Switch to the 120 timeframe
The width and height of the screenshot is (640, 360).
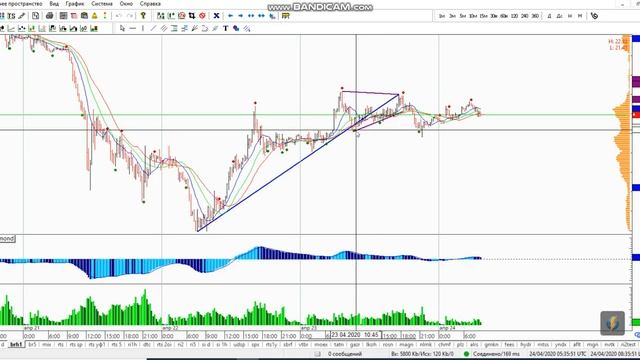(514, 16)
